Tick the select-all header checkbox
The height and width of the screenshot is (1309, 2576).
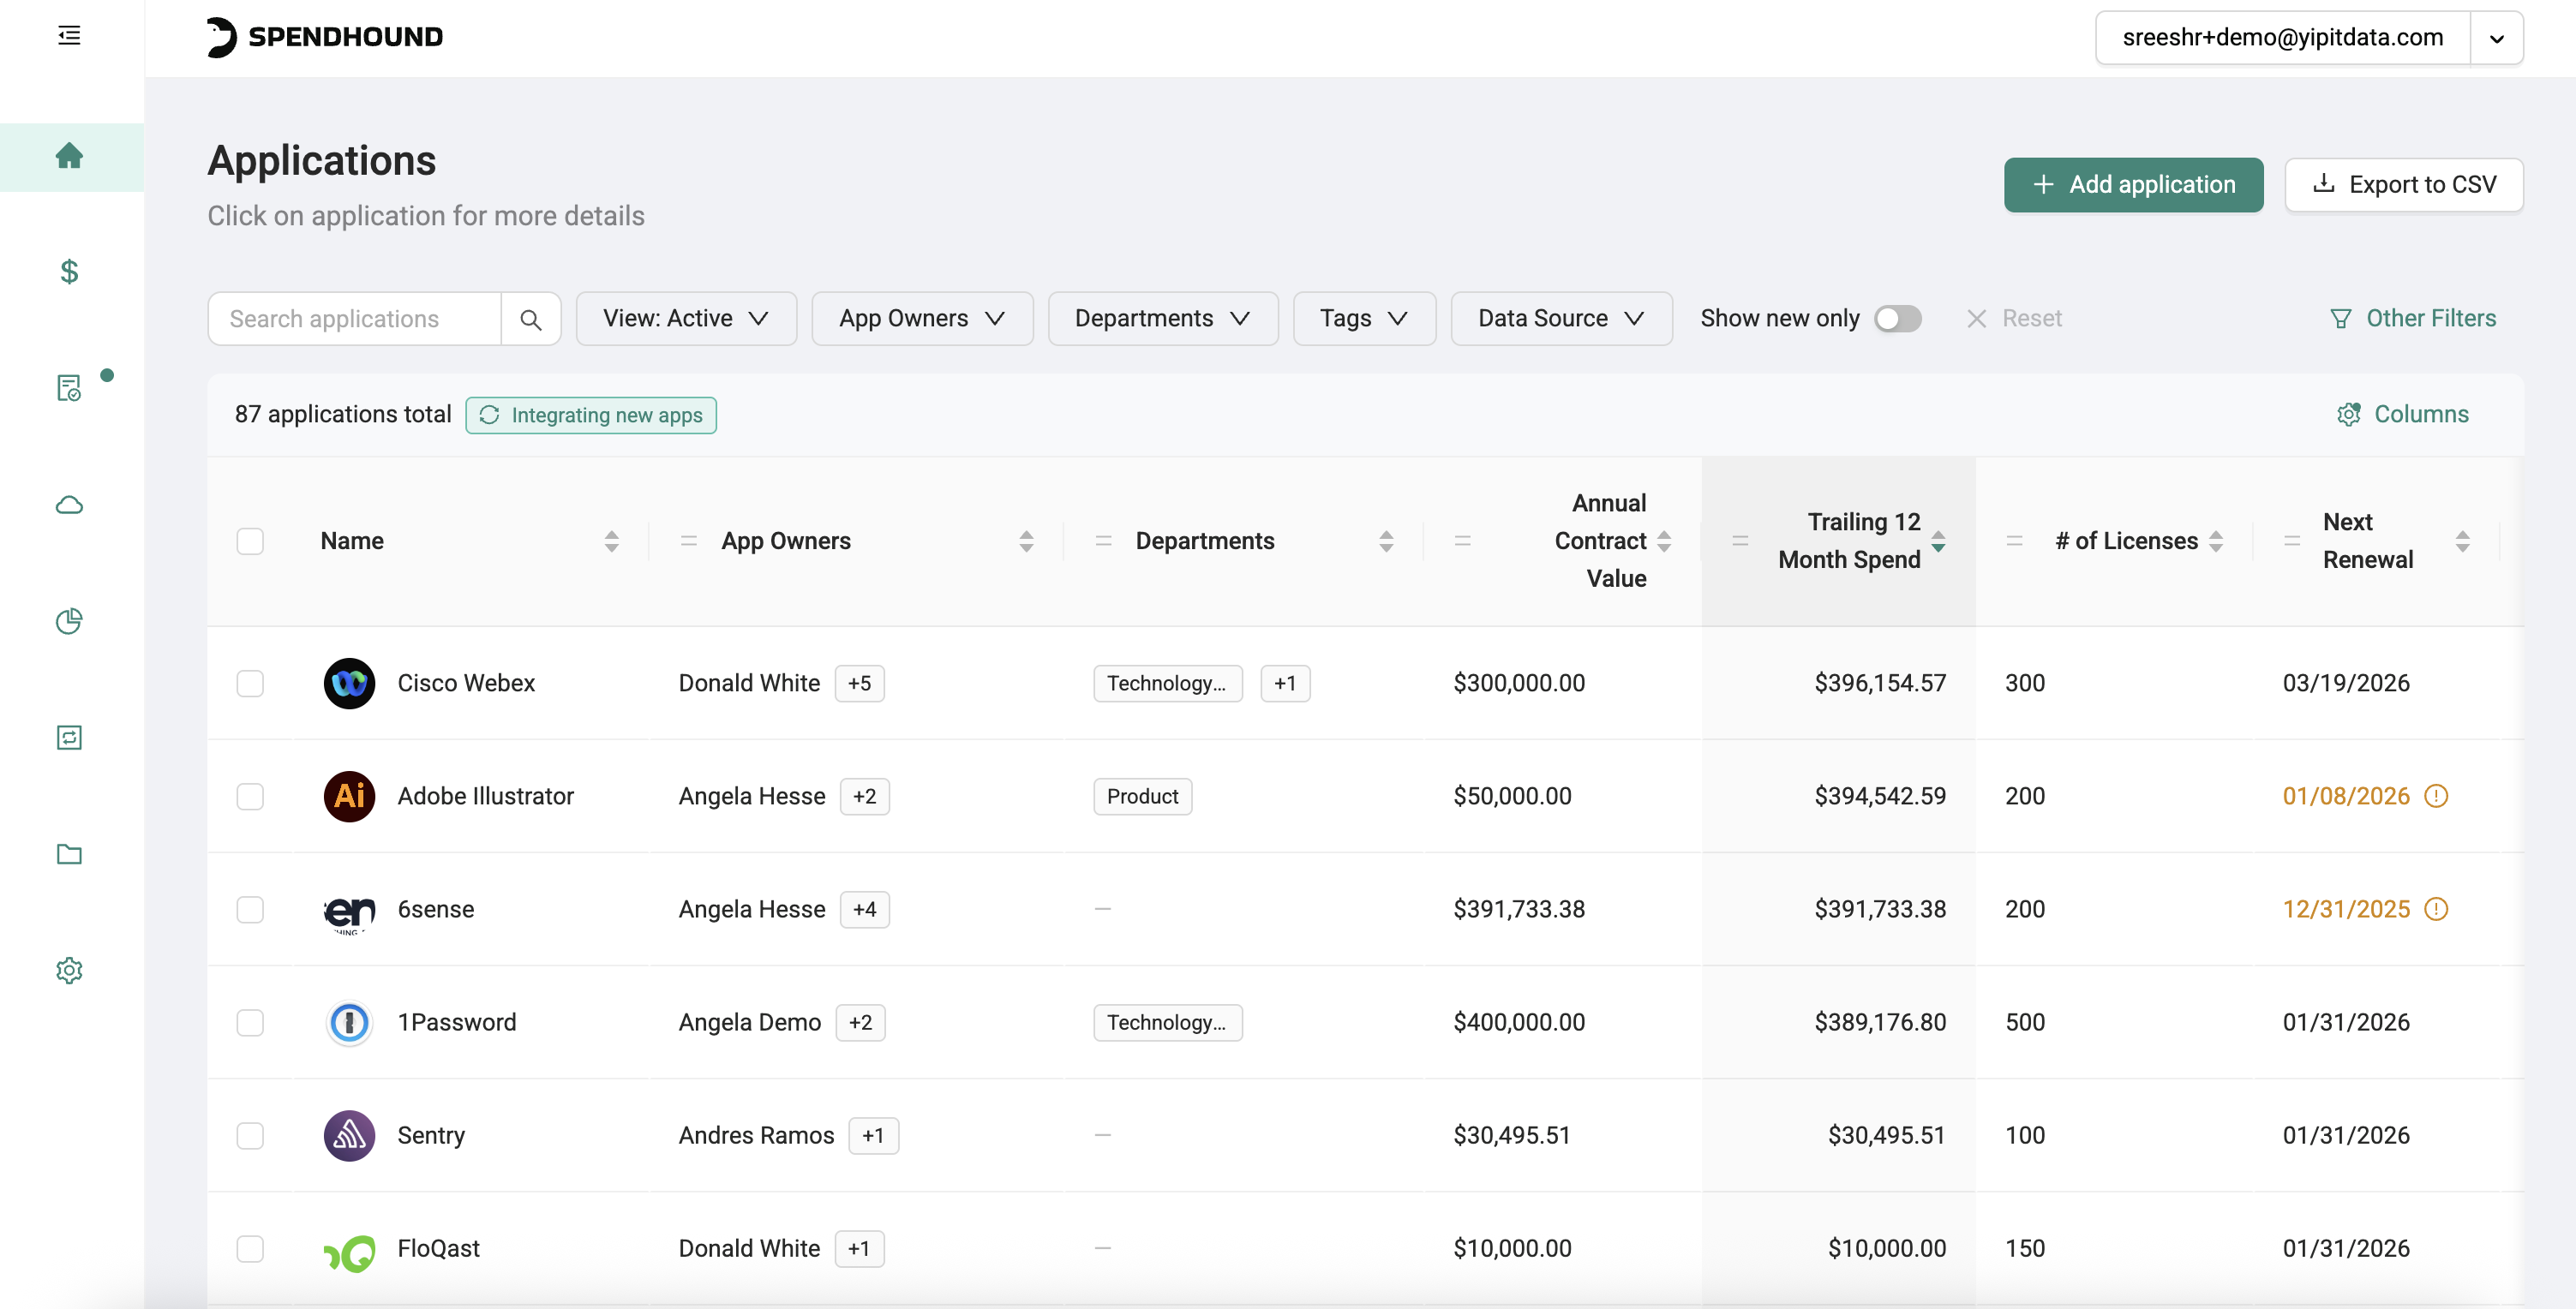250,541
